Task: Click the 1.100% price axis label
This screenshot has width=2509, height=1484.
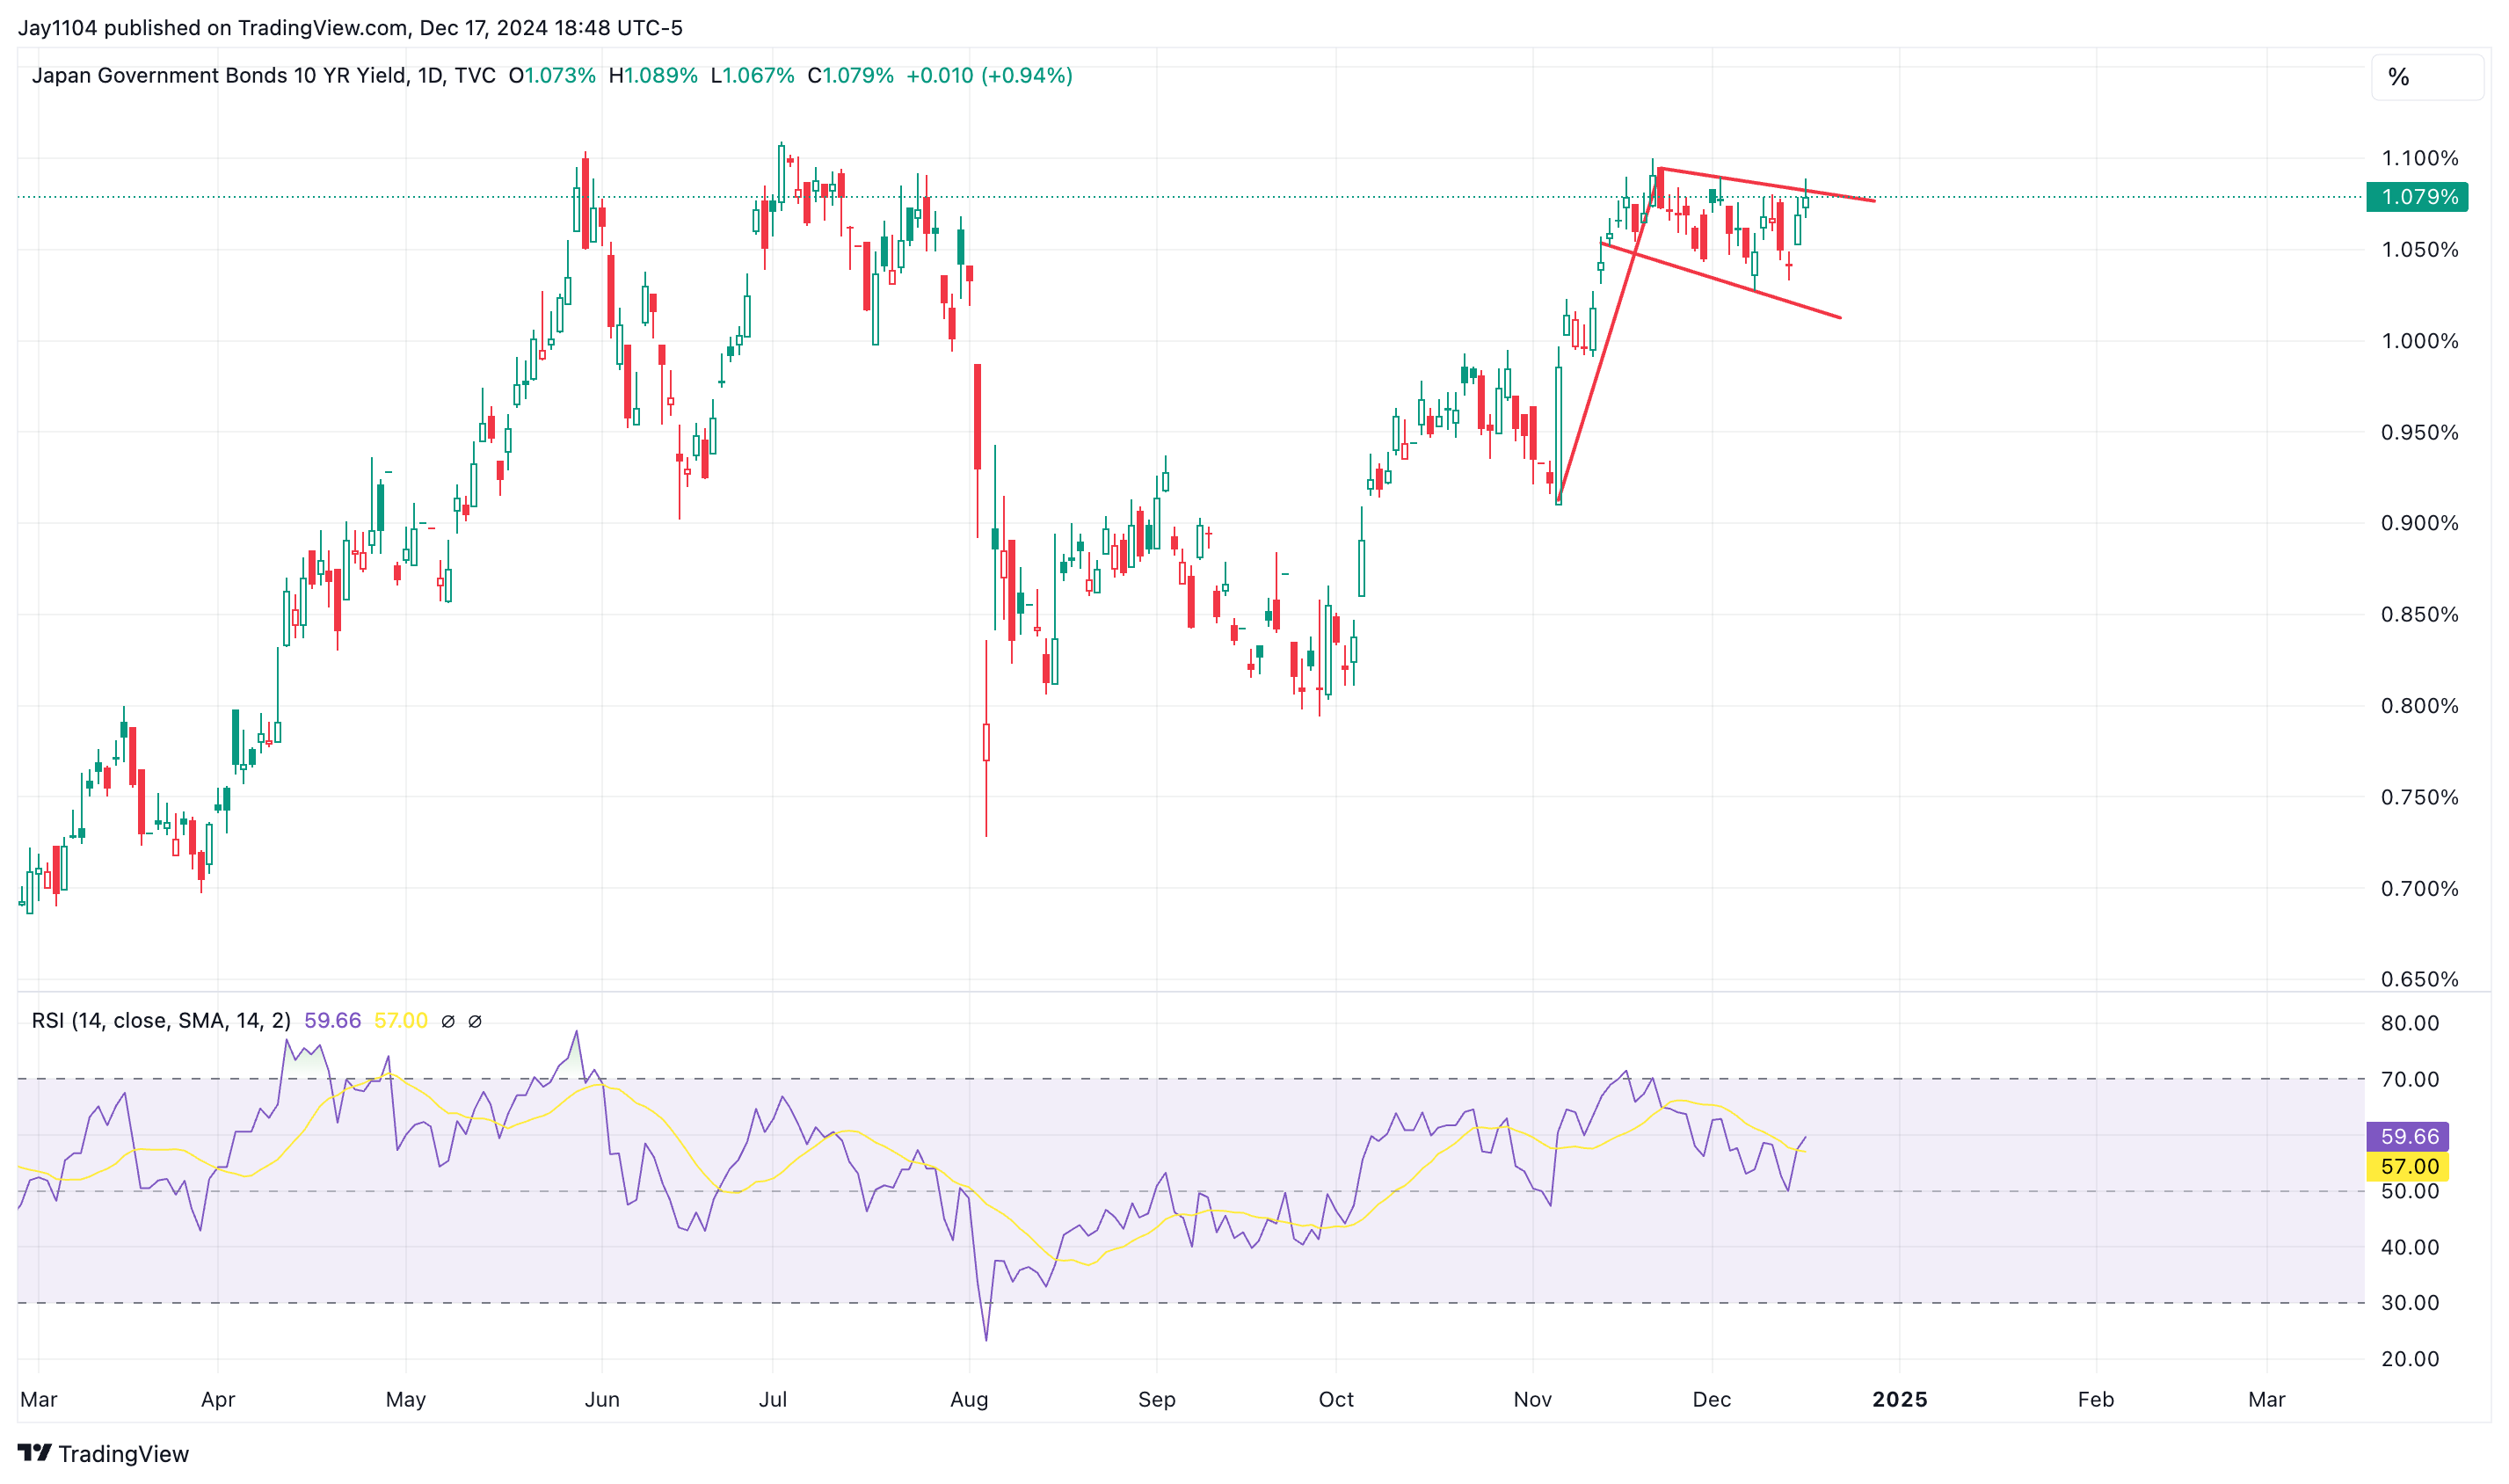Action: tap(2419, 158)
